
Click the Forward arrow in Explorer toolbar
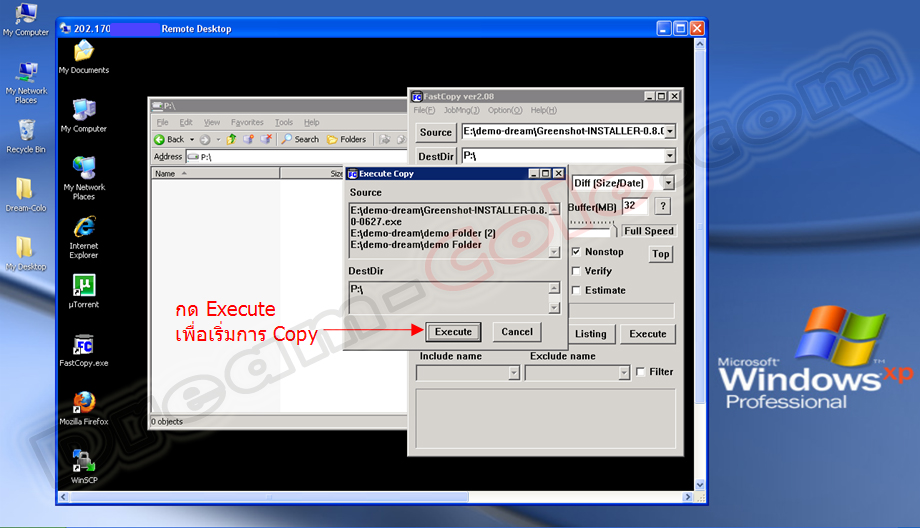coord(205,139)
